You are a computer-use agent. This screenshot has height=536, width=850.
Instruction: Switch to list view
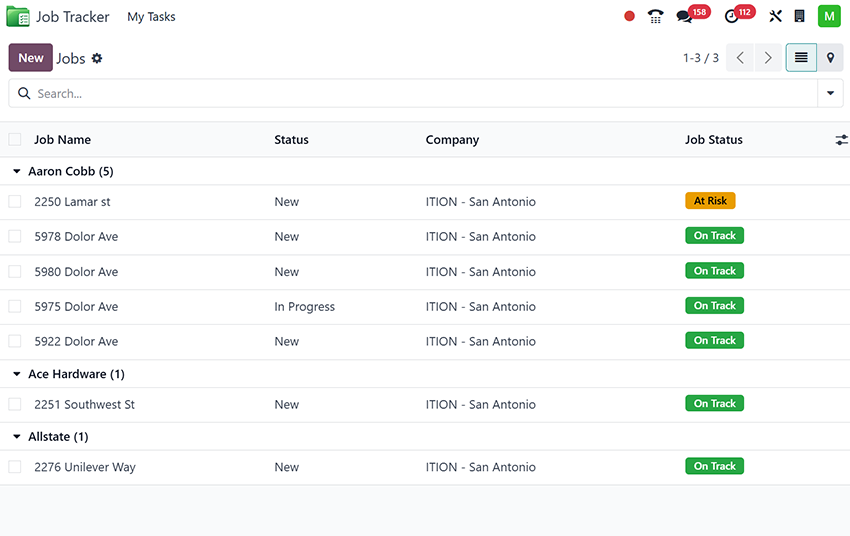tap(801, 58)
